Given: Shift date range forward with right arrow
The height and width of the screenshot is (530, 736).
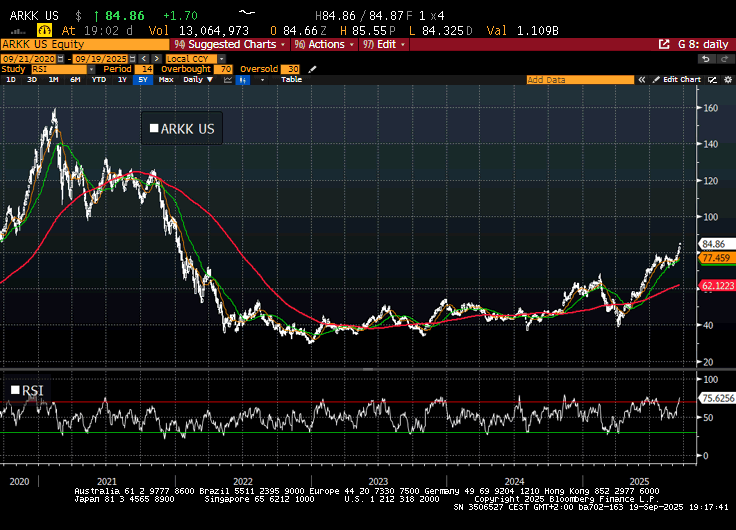Looking at the screenshot, I should pos(157,59).
